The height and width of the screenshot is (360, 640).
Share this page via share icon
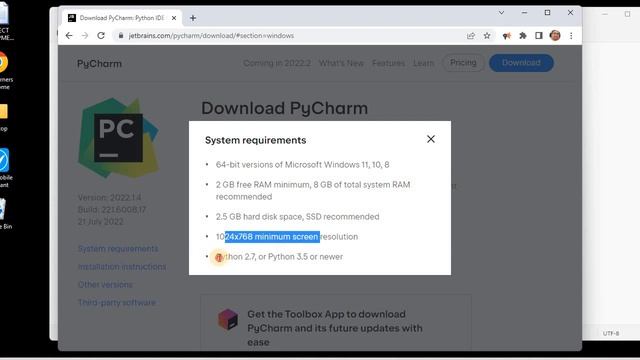[471, 36]
